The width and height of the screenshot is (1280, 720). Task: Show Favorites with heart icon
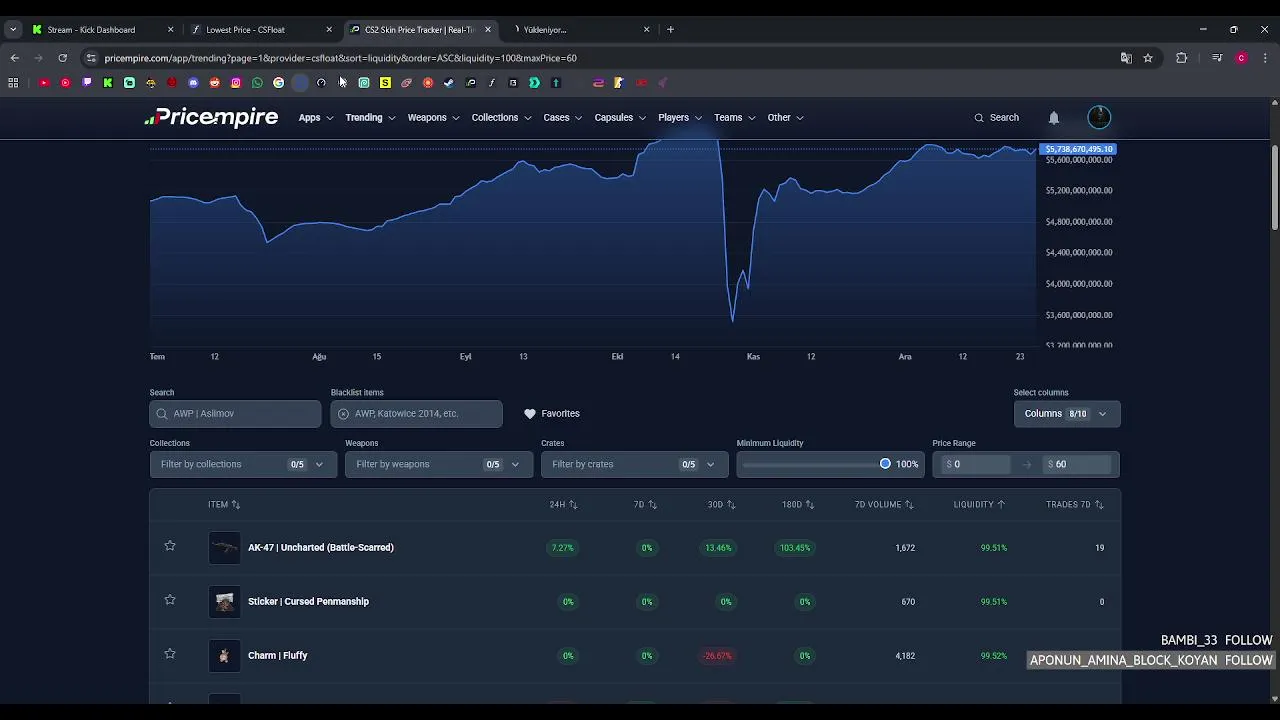(552, 413)
